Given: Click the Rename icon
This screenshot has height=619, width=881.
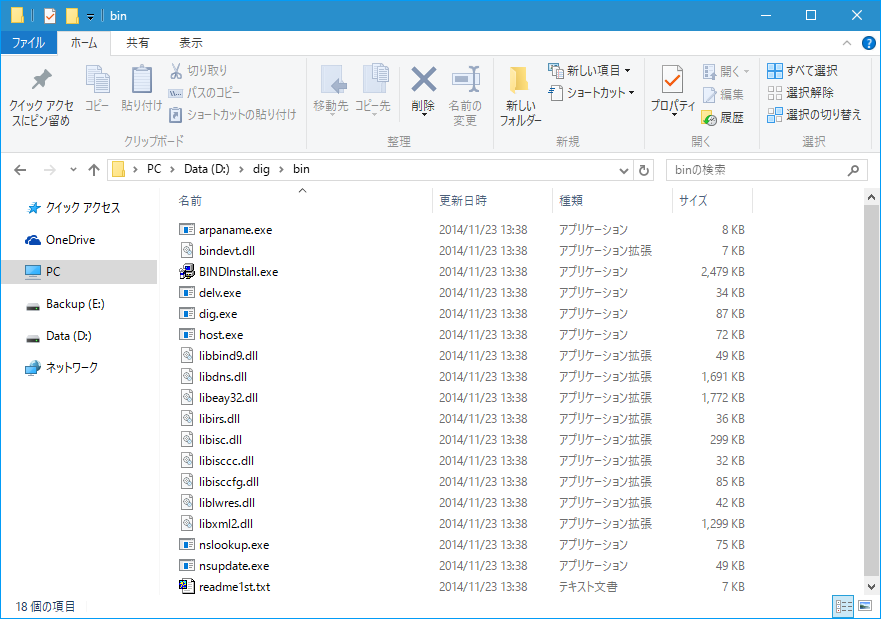Looking at the screenshot, I should [x=465, y=79].
